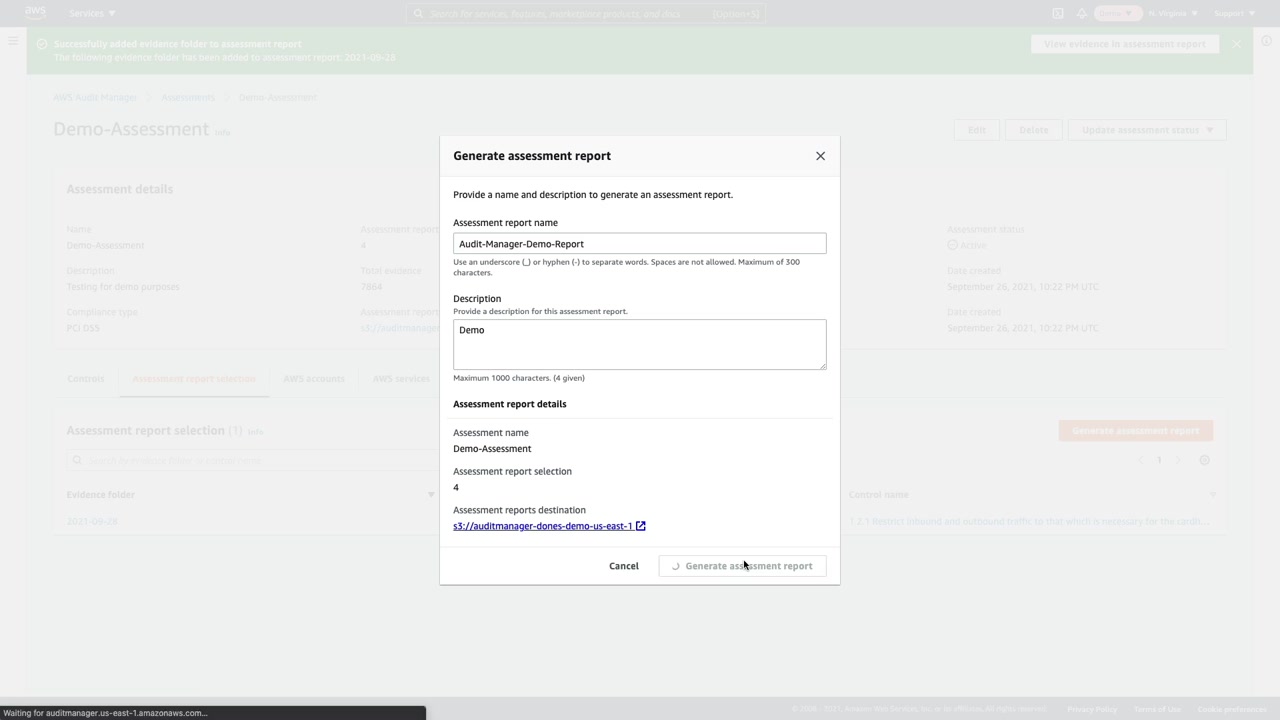The height and width of the screenshot is (720, 1280).
Task: Switch to the AWS services tab
Action: (401, 379)
